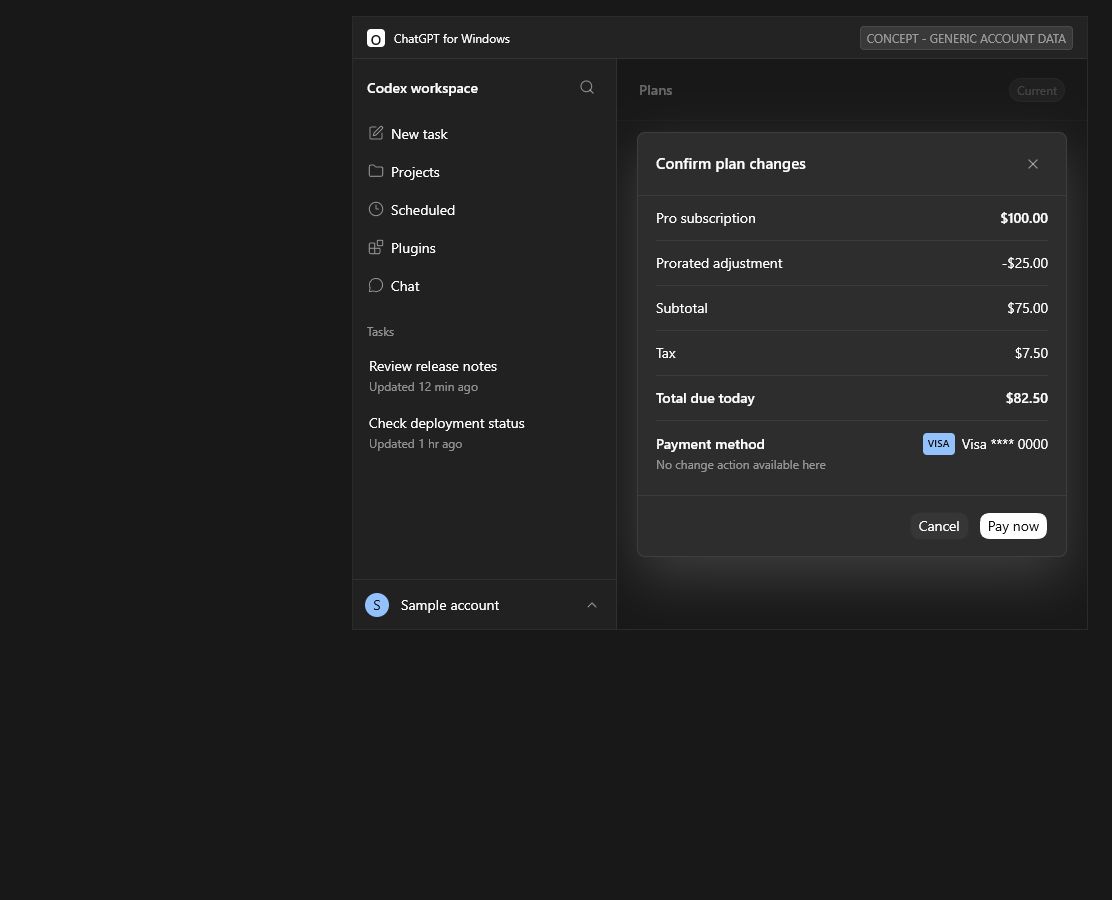The image size is (1112, 900).
Task: Click the Pay now button
Action: coord(1013,526)
